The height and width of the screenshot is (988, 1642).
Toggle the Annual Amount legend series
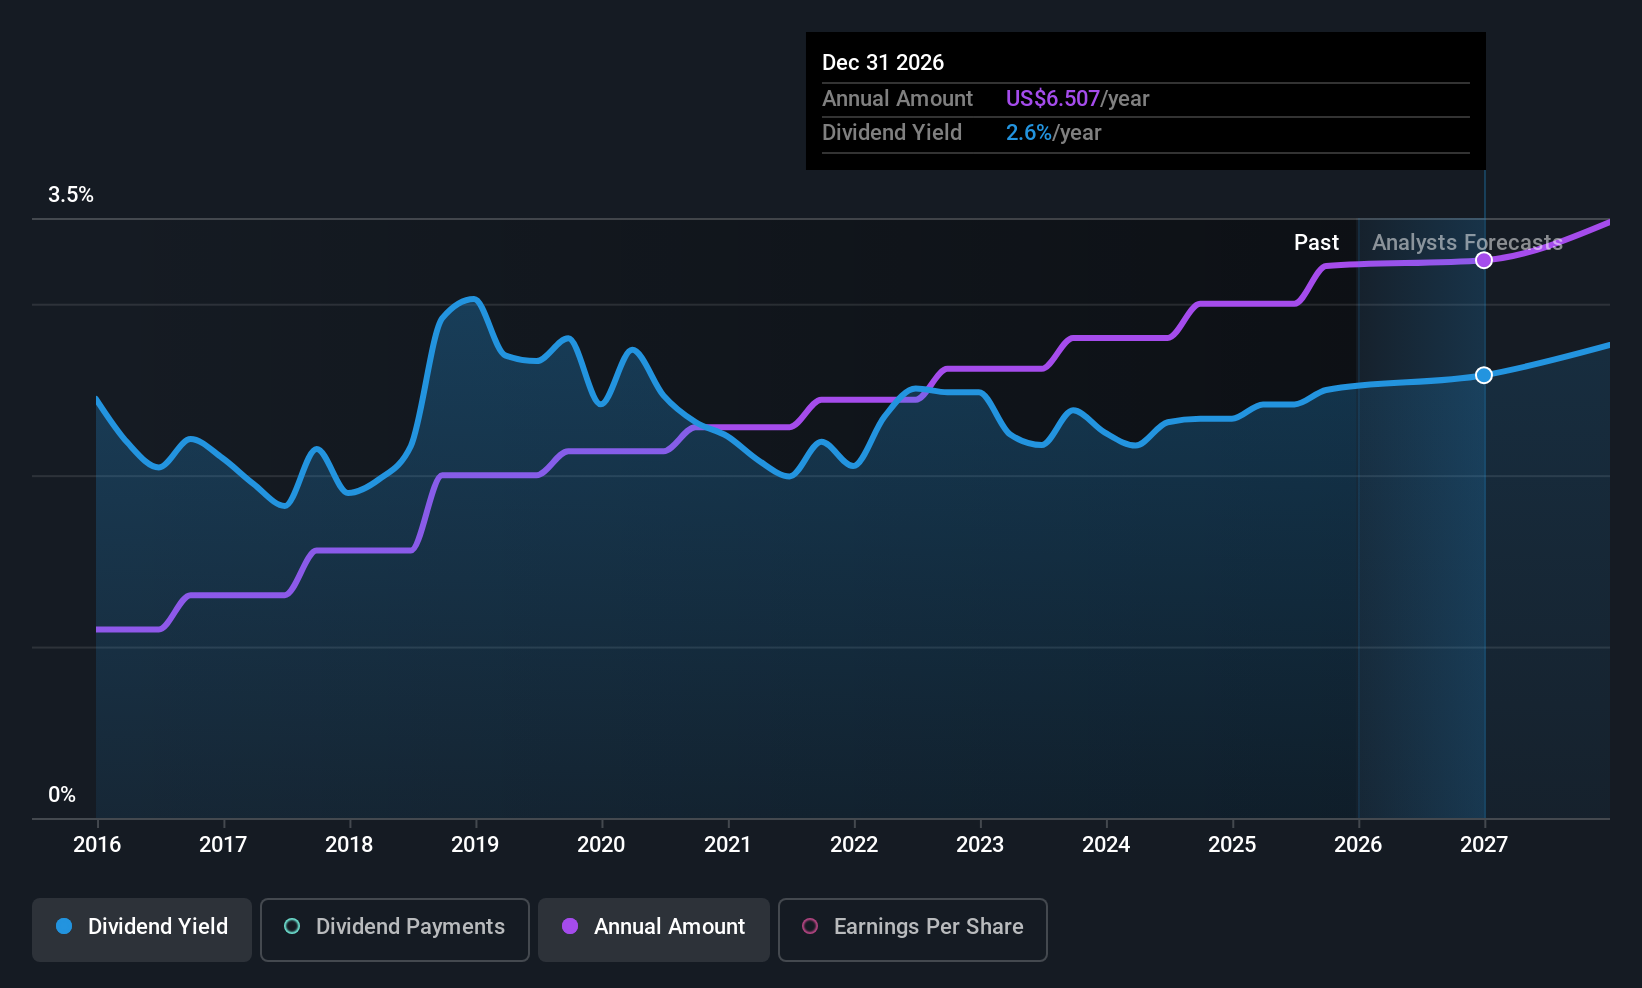[654, 929]
